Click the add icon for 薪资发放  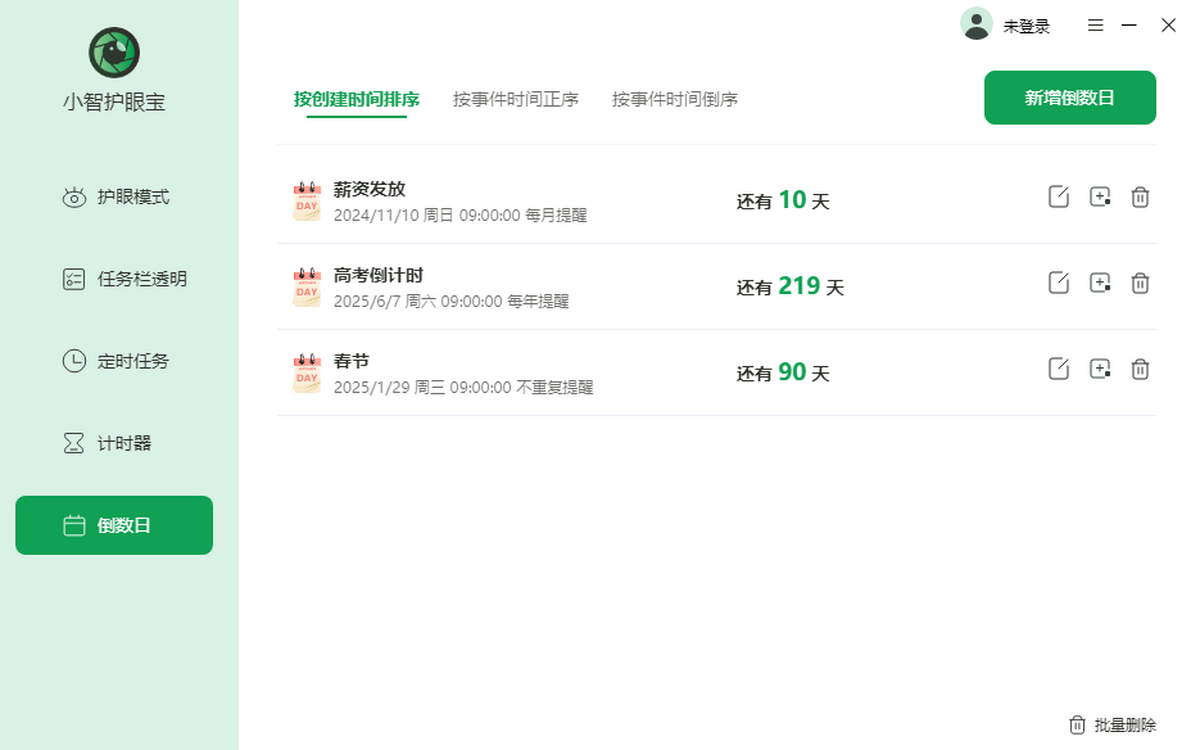tap(1099, 197)
